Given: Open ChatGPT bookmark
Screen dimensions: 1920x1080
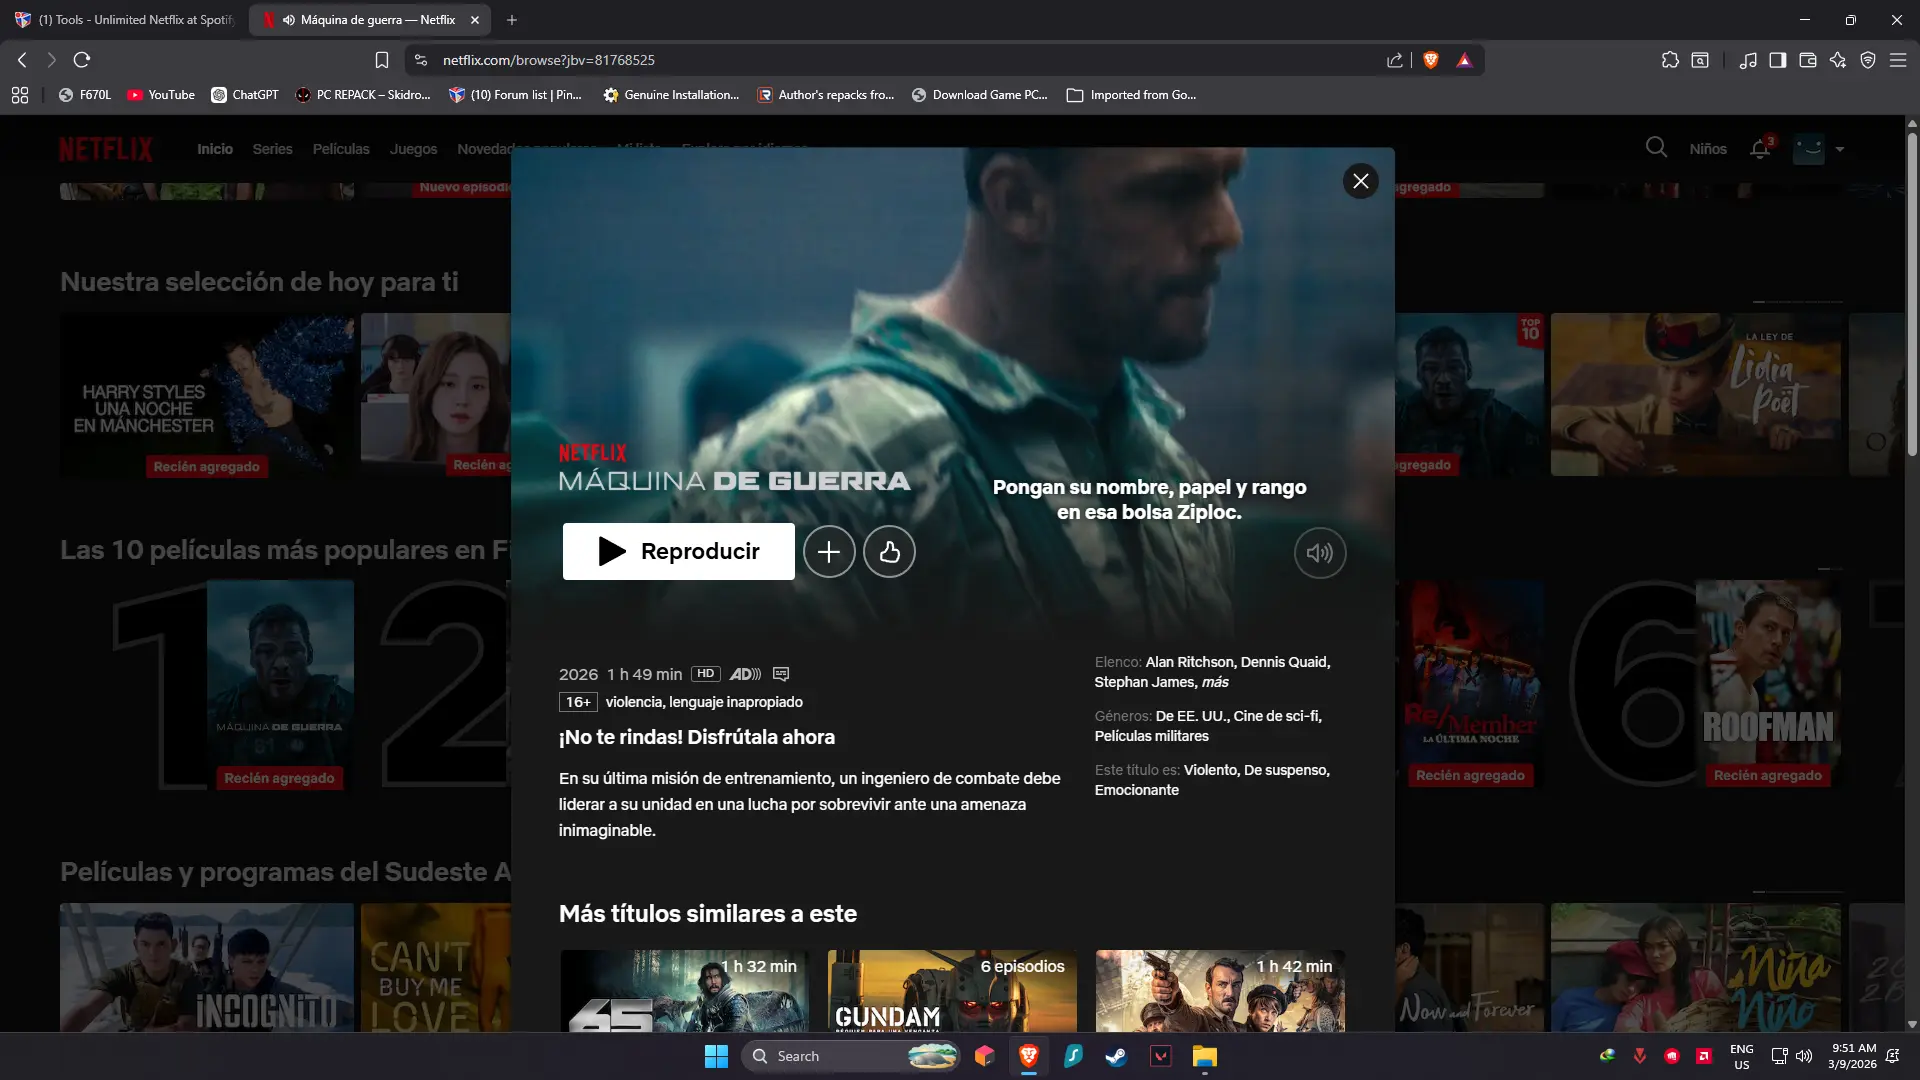Looking at the screenshot, I should pos(245,95).
